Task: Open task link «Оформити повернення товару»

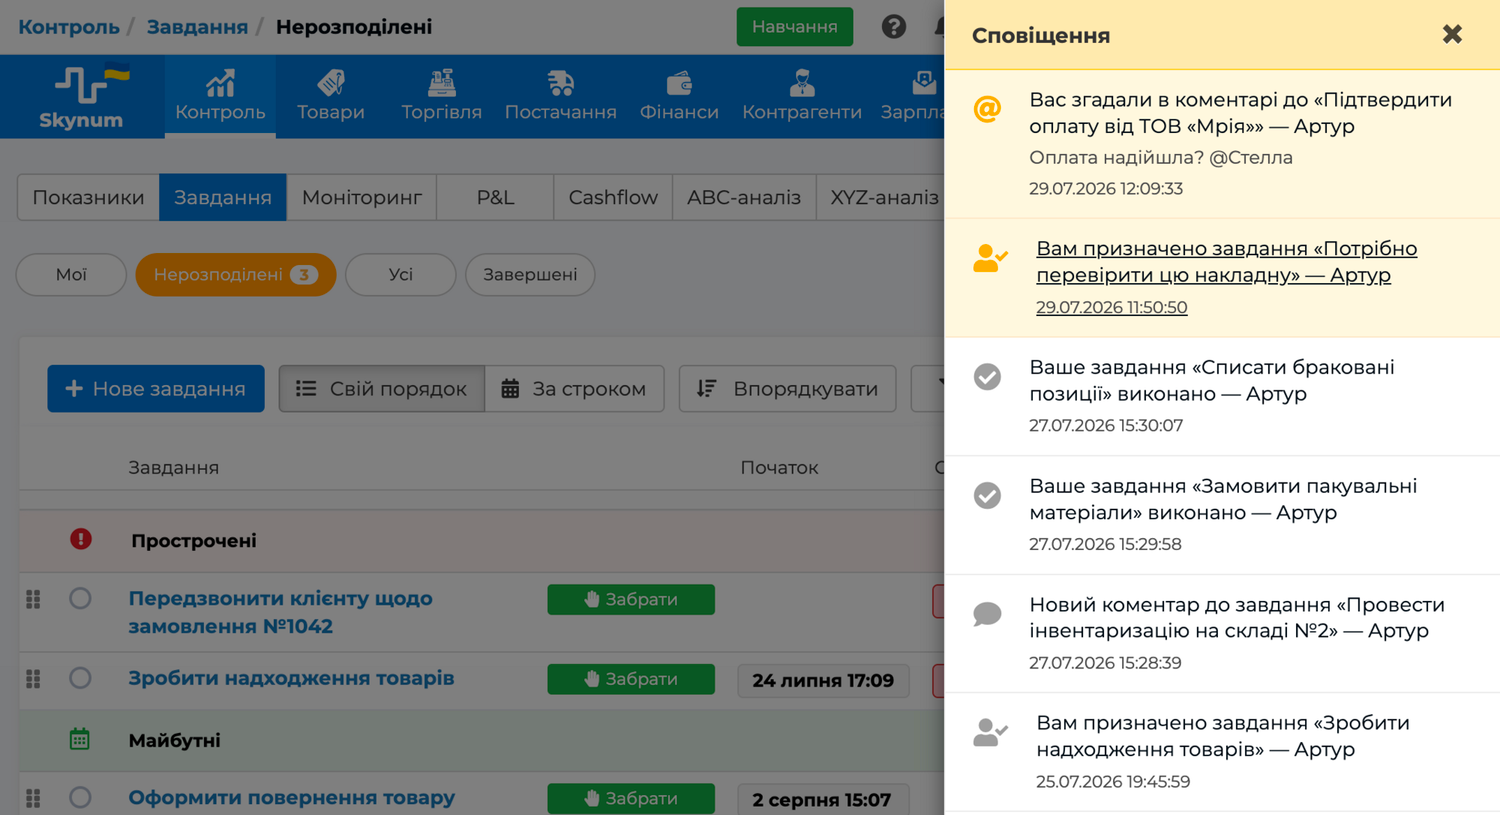Action: point(291,797)
